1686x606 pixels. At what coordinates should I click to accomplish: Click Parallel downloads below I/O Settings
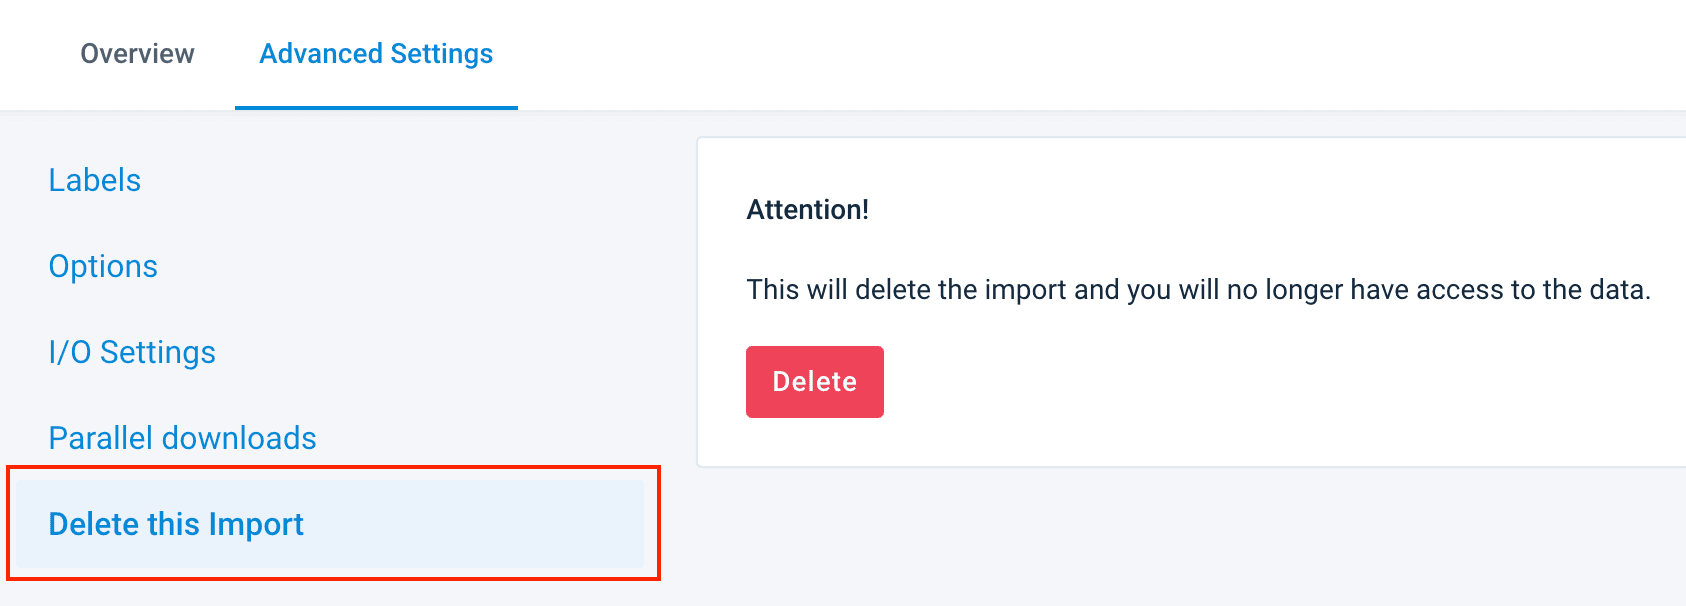(x=182, y=438)
